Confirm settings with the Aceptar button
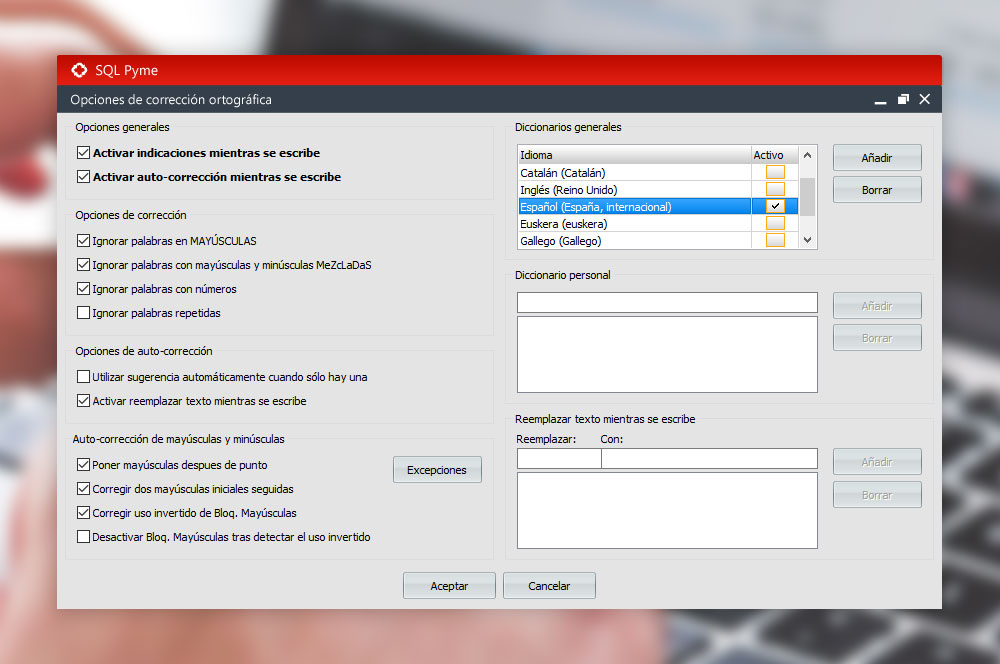 (449, 585)
